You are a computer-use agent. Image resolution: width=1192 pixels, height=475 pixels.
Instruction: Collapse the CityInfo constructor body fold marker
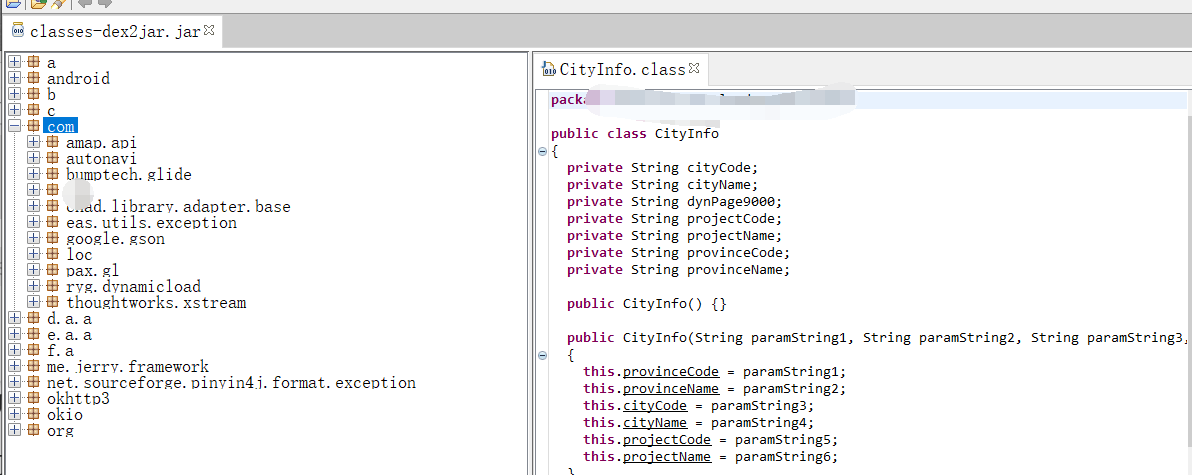(x=542, y=355)
